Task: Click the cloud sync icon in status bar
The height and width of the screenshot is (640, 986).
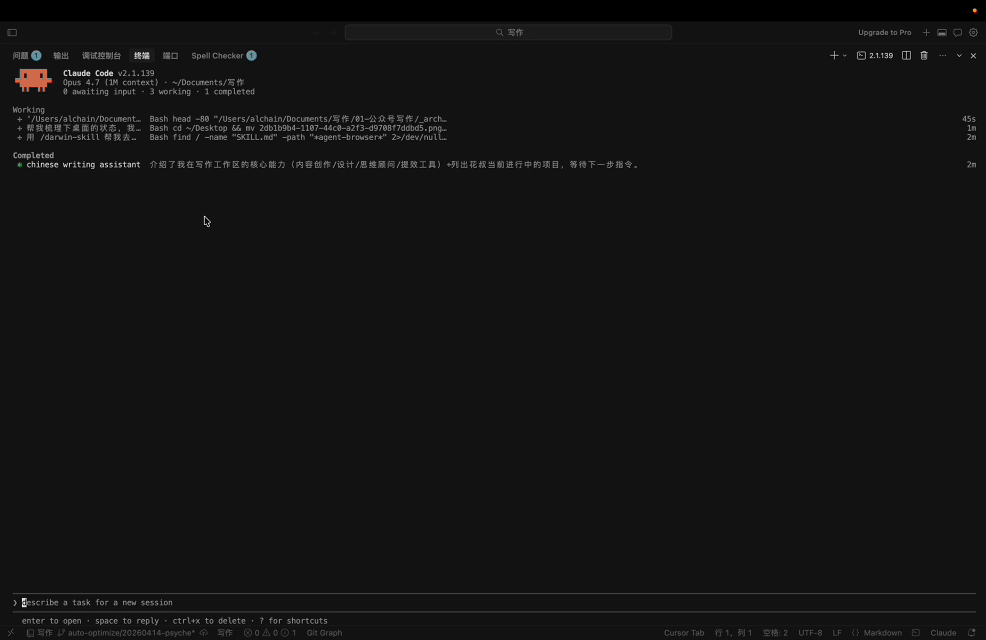Action: coord(204,632)
